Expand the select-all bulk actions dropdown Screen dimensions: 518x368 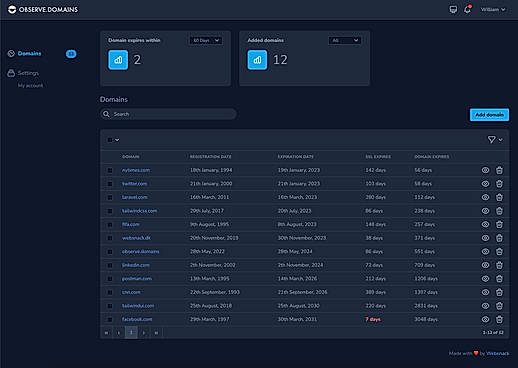coord(113,140)
